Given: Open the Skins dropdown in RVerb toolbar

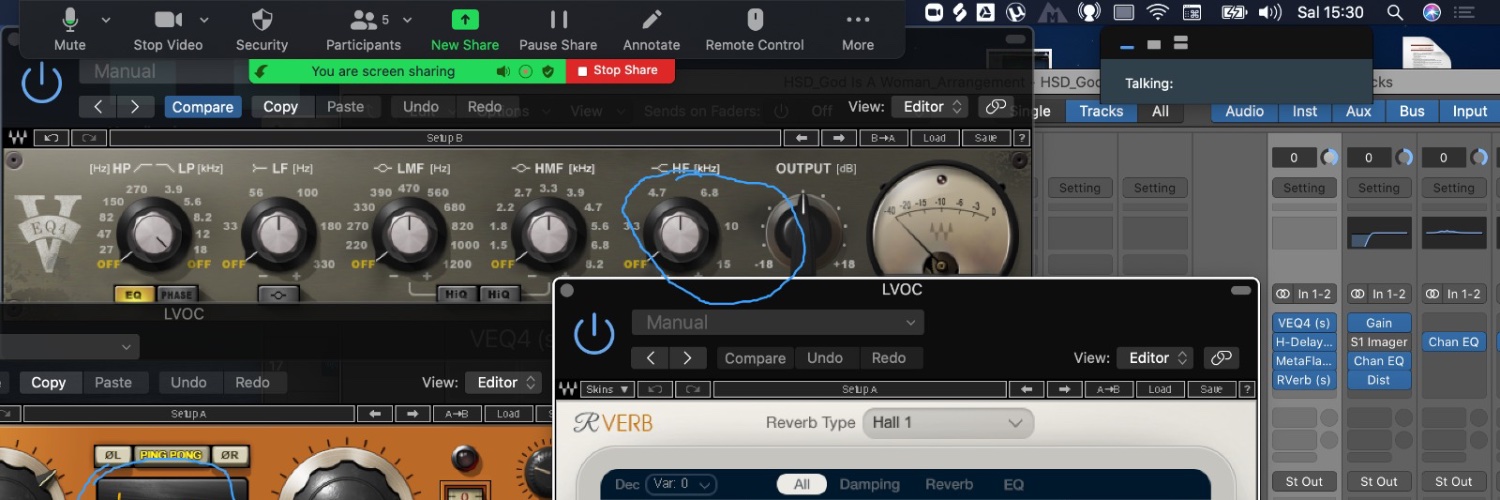Looking at the screenshot, I should tap(608, 389).
